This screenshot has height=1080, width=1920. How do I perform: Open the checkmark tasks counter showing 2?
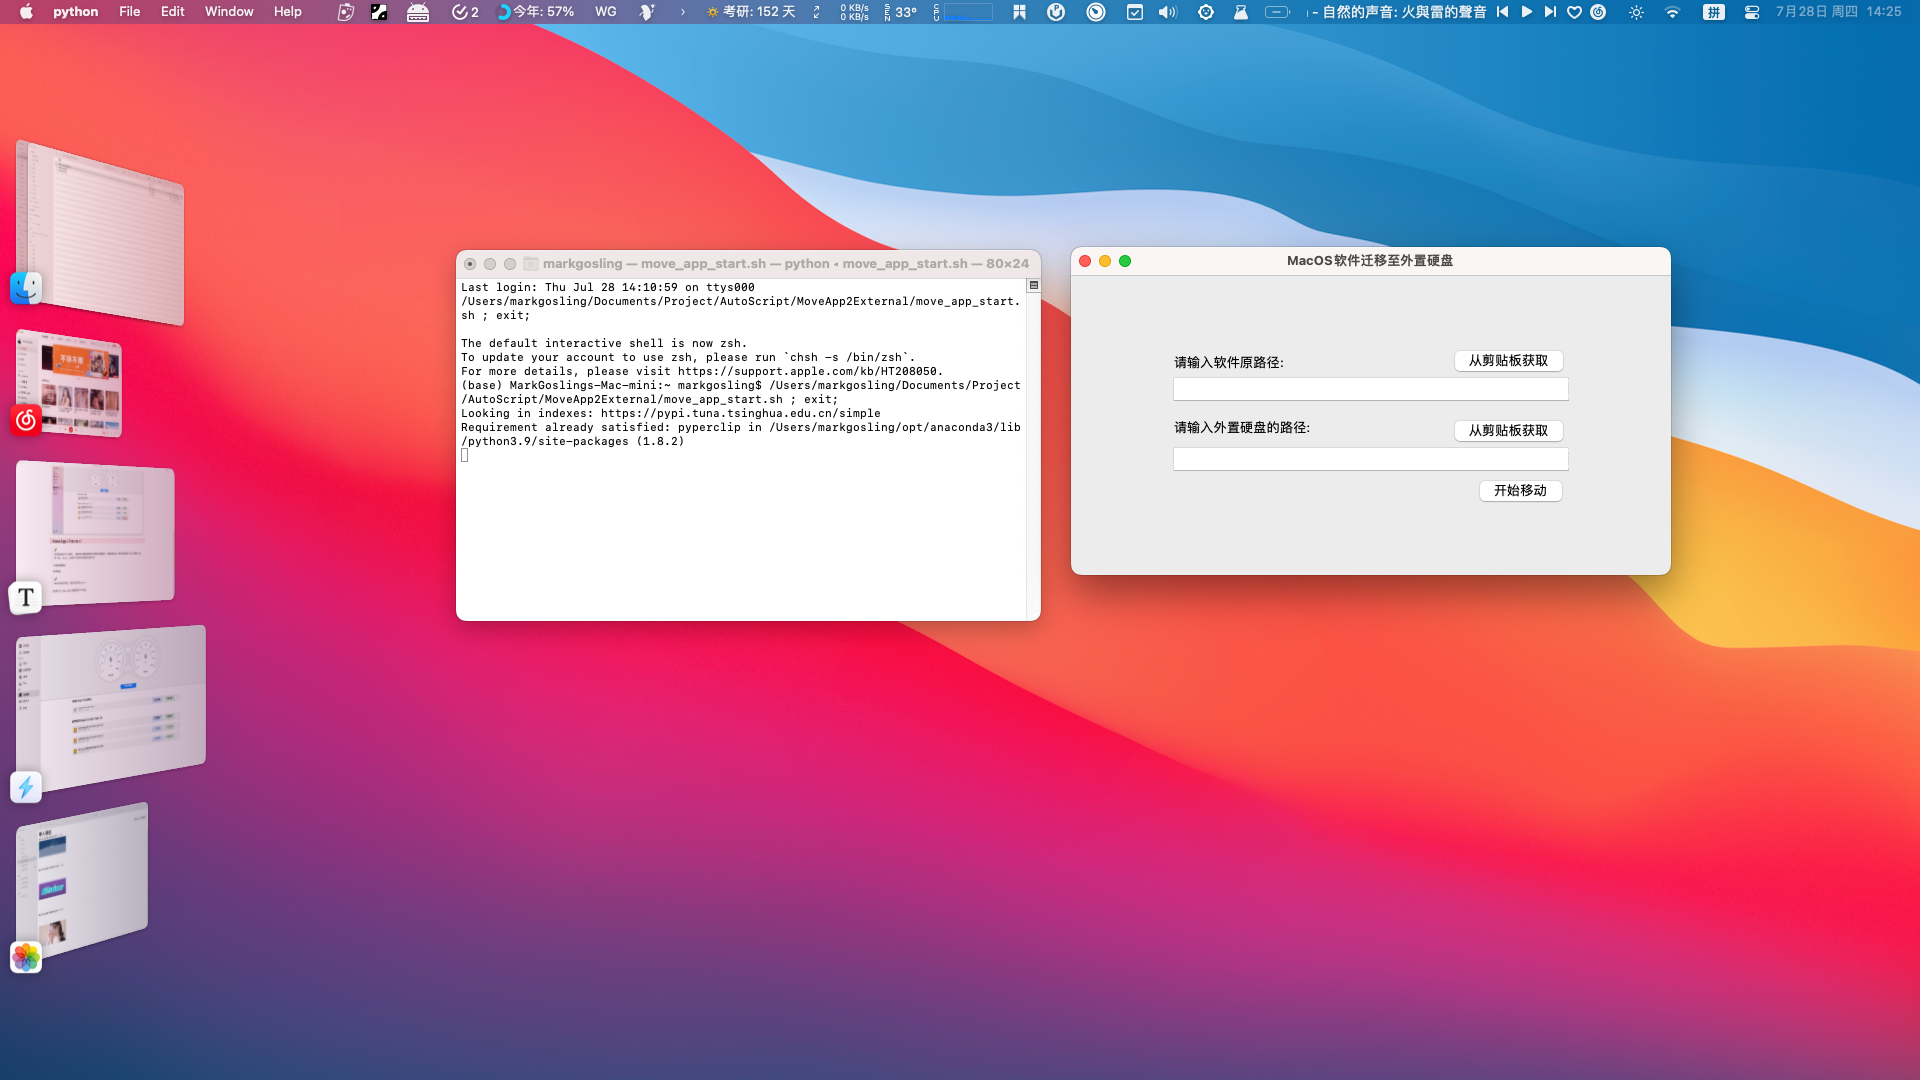click(x=465, y=12)
